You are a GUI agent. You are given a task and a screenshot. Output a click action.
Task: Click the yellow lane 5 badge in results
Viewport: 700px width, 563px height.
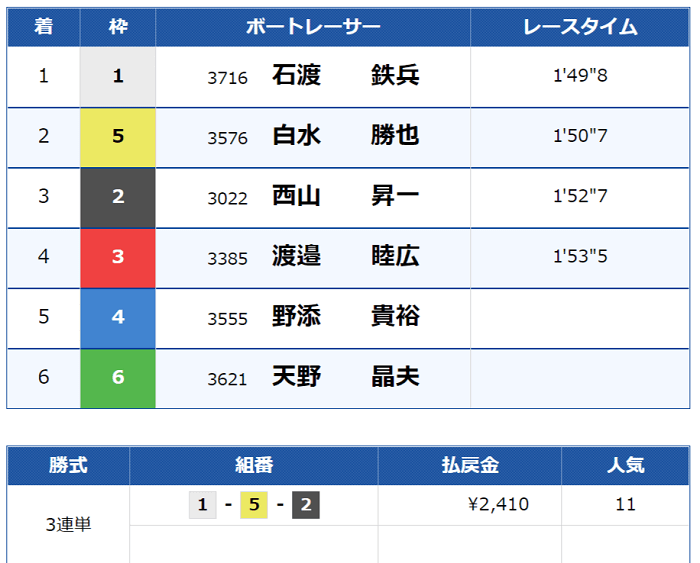[118, 136]
